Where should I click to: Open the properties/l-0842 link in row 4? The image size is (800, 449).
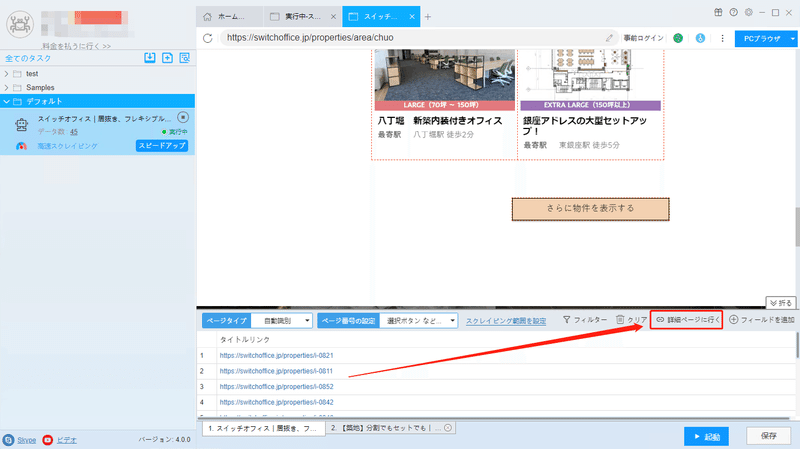tap(276, 402)
